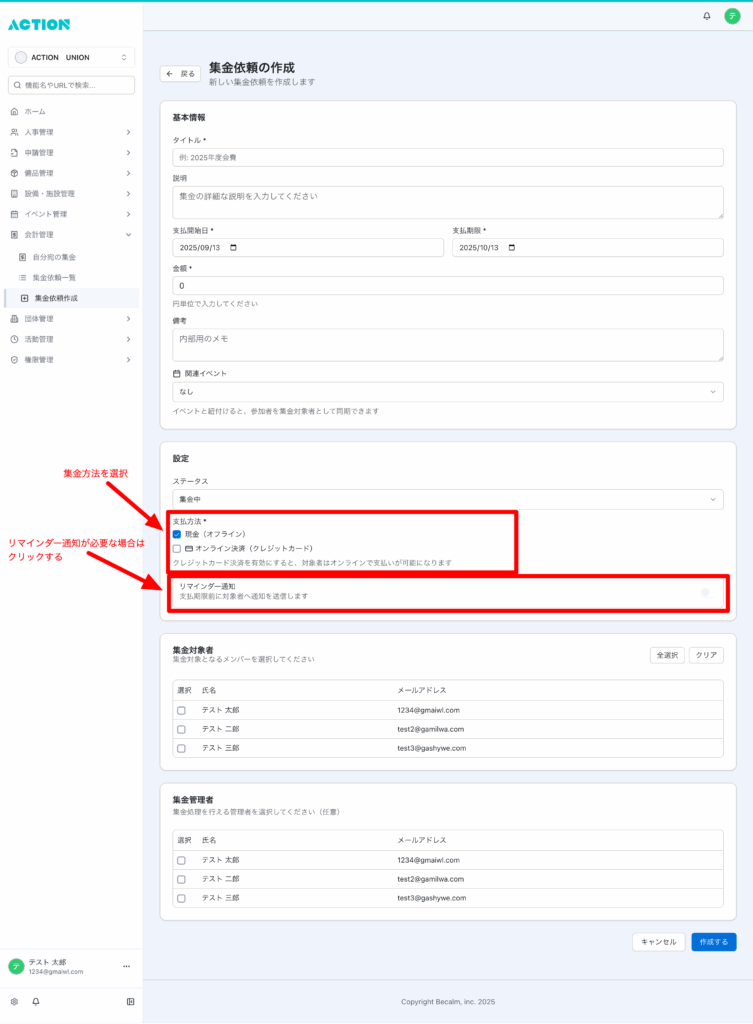Expand the 人事管理 sidebar section
Viewport: 753px width, 1024px height.
click(x=70, y=132)
